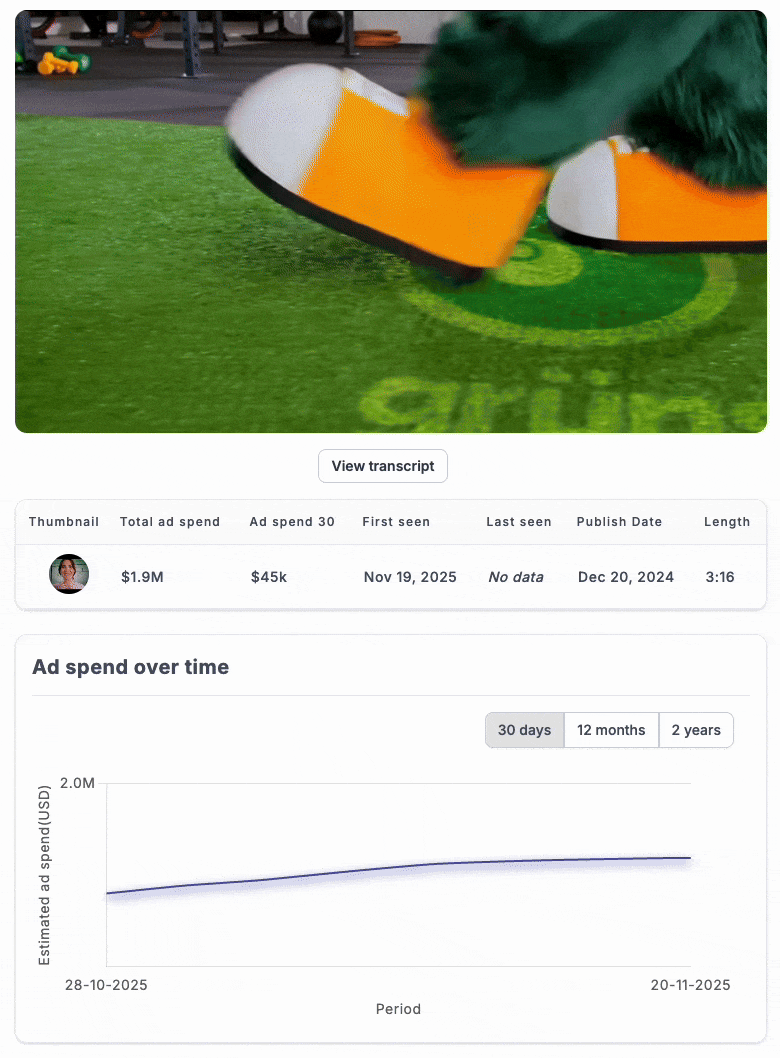
Task: Sort by the Last seen column
Action: pyautogui.click(x=517, y=522)
